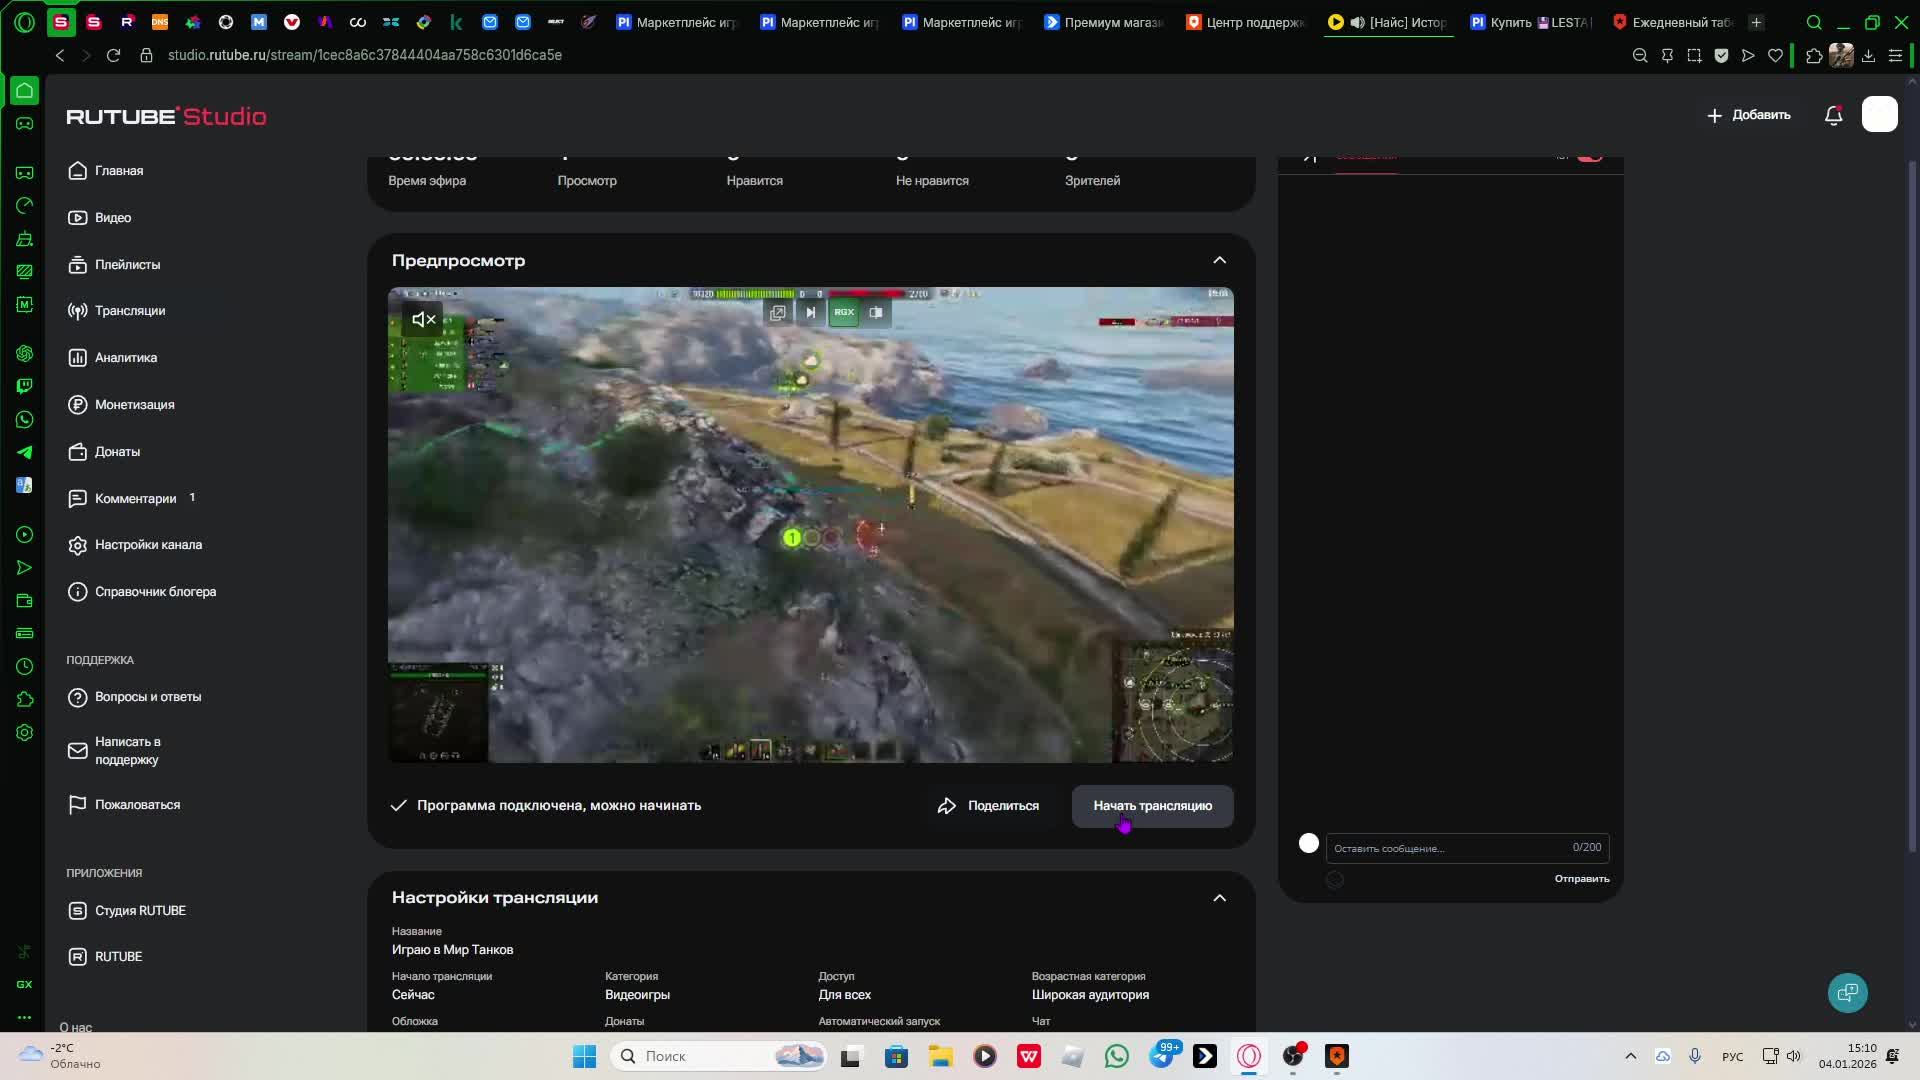Switch to the Премиум магазин tab
Viewport: 1920px width, 1080px height.
pyautogui.click(x=1104, y=22)
